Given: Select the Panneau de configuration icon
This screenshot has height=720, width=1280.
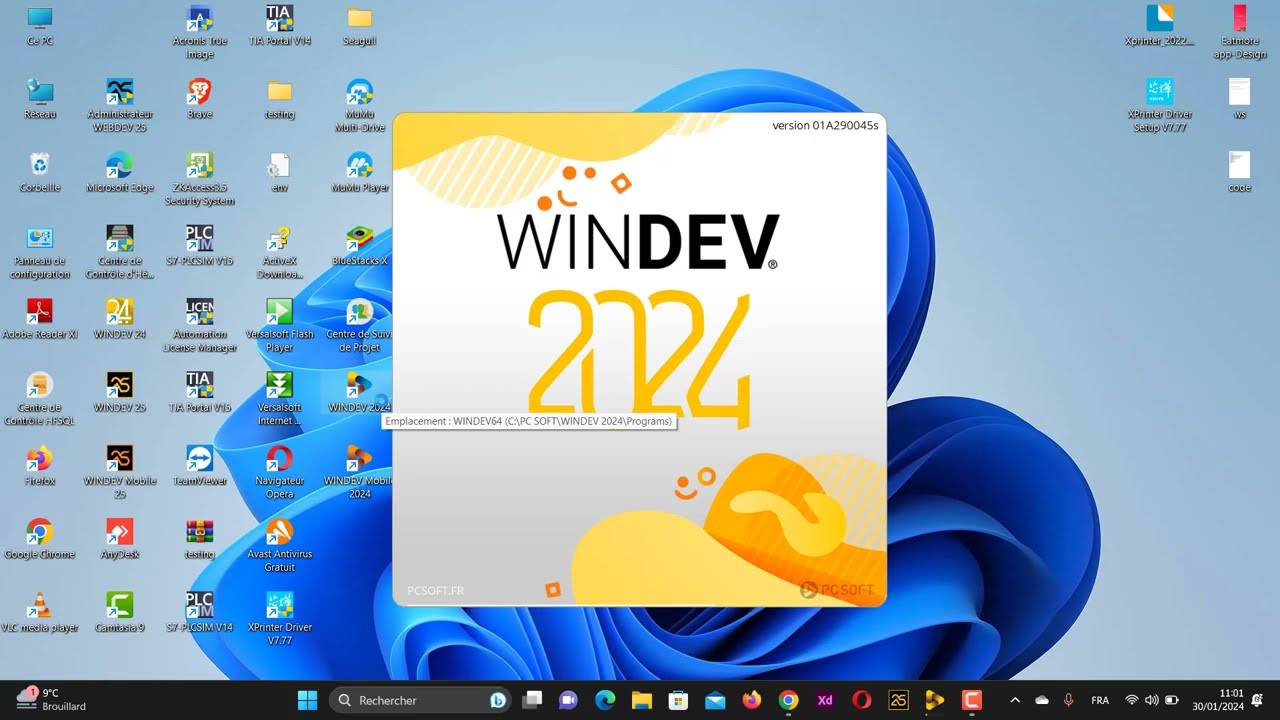Looking at the screenshot, I should pos(40,252).
